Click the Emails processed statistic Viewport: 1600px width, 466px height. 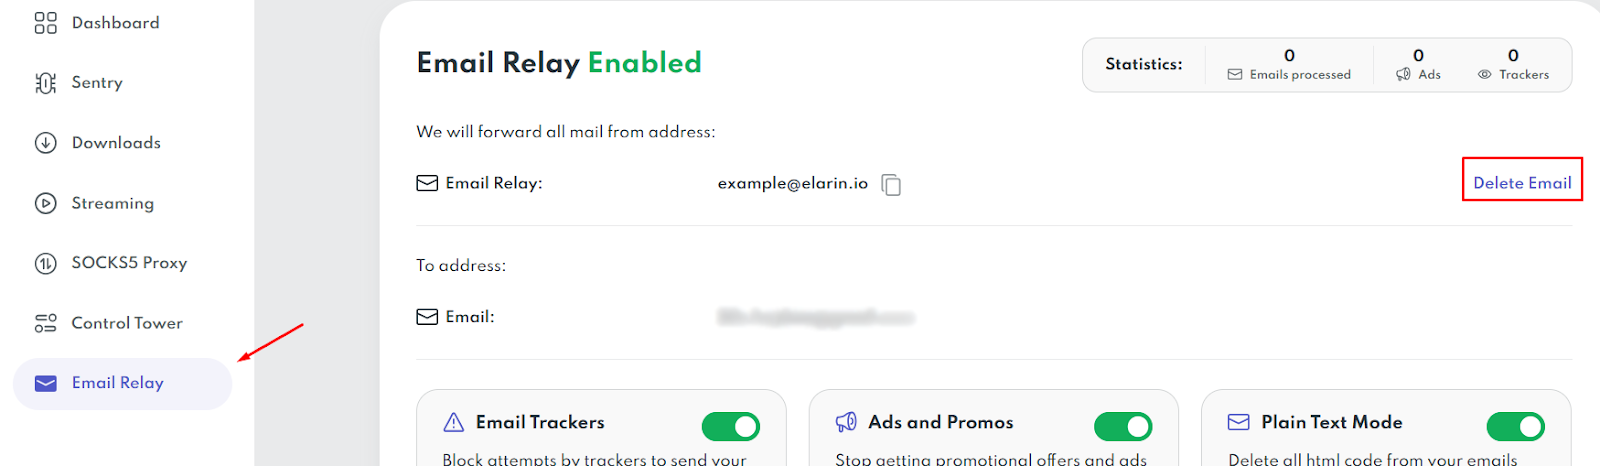1289,65
